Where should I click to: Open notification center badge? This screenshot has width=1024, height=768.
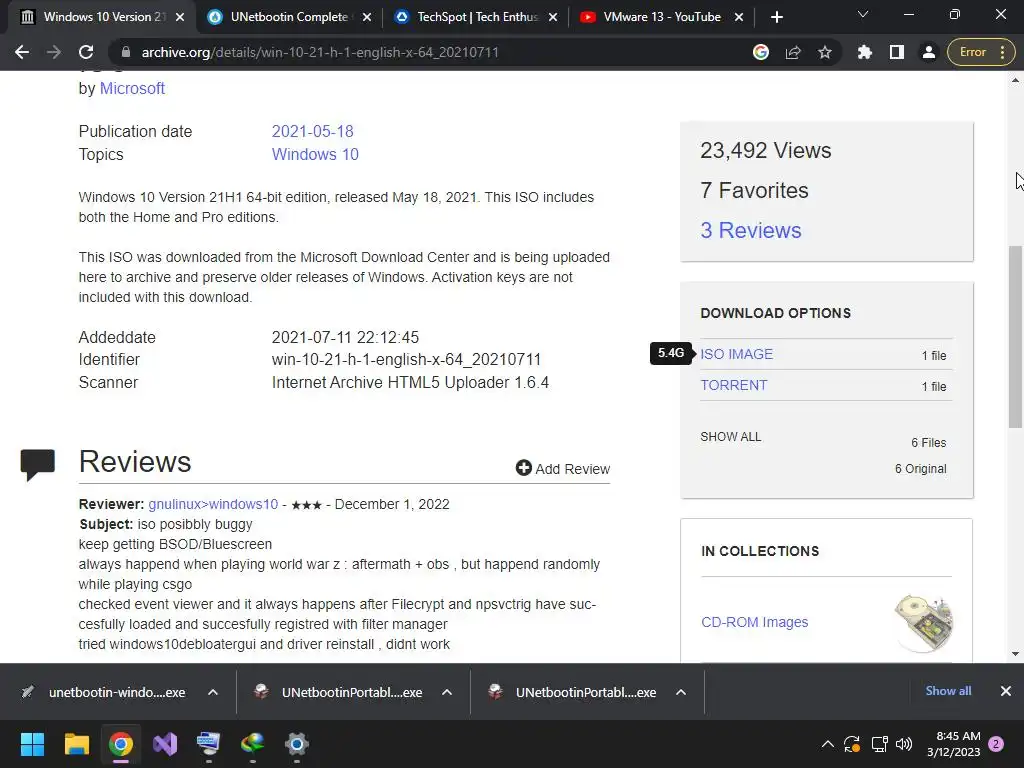point(996,744)
